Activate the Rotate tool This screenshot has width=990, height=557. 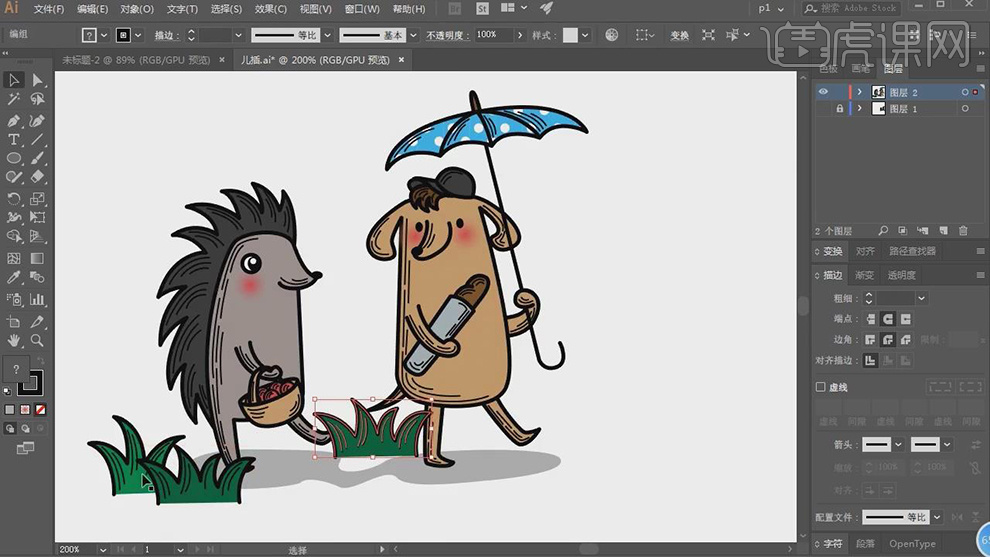14,199
